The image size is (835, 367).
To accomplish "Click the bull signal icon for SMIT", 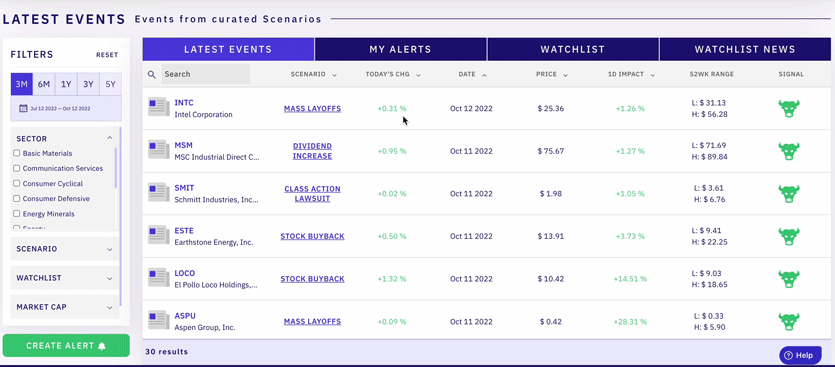I will click(x=789, y=193).
